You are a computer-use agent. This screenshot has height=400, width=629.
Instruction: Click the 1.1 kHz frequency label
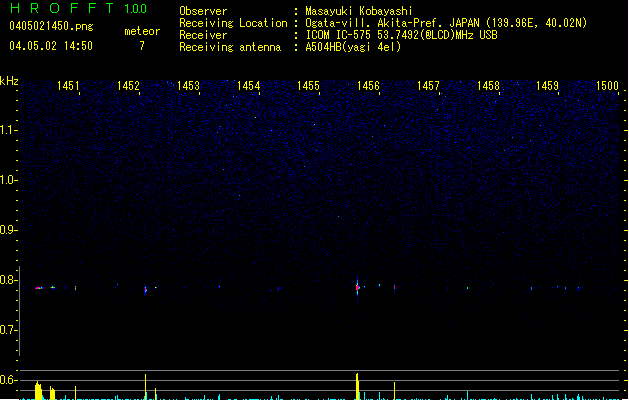point(8,130)
